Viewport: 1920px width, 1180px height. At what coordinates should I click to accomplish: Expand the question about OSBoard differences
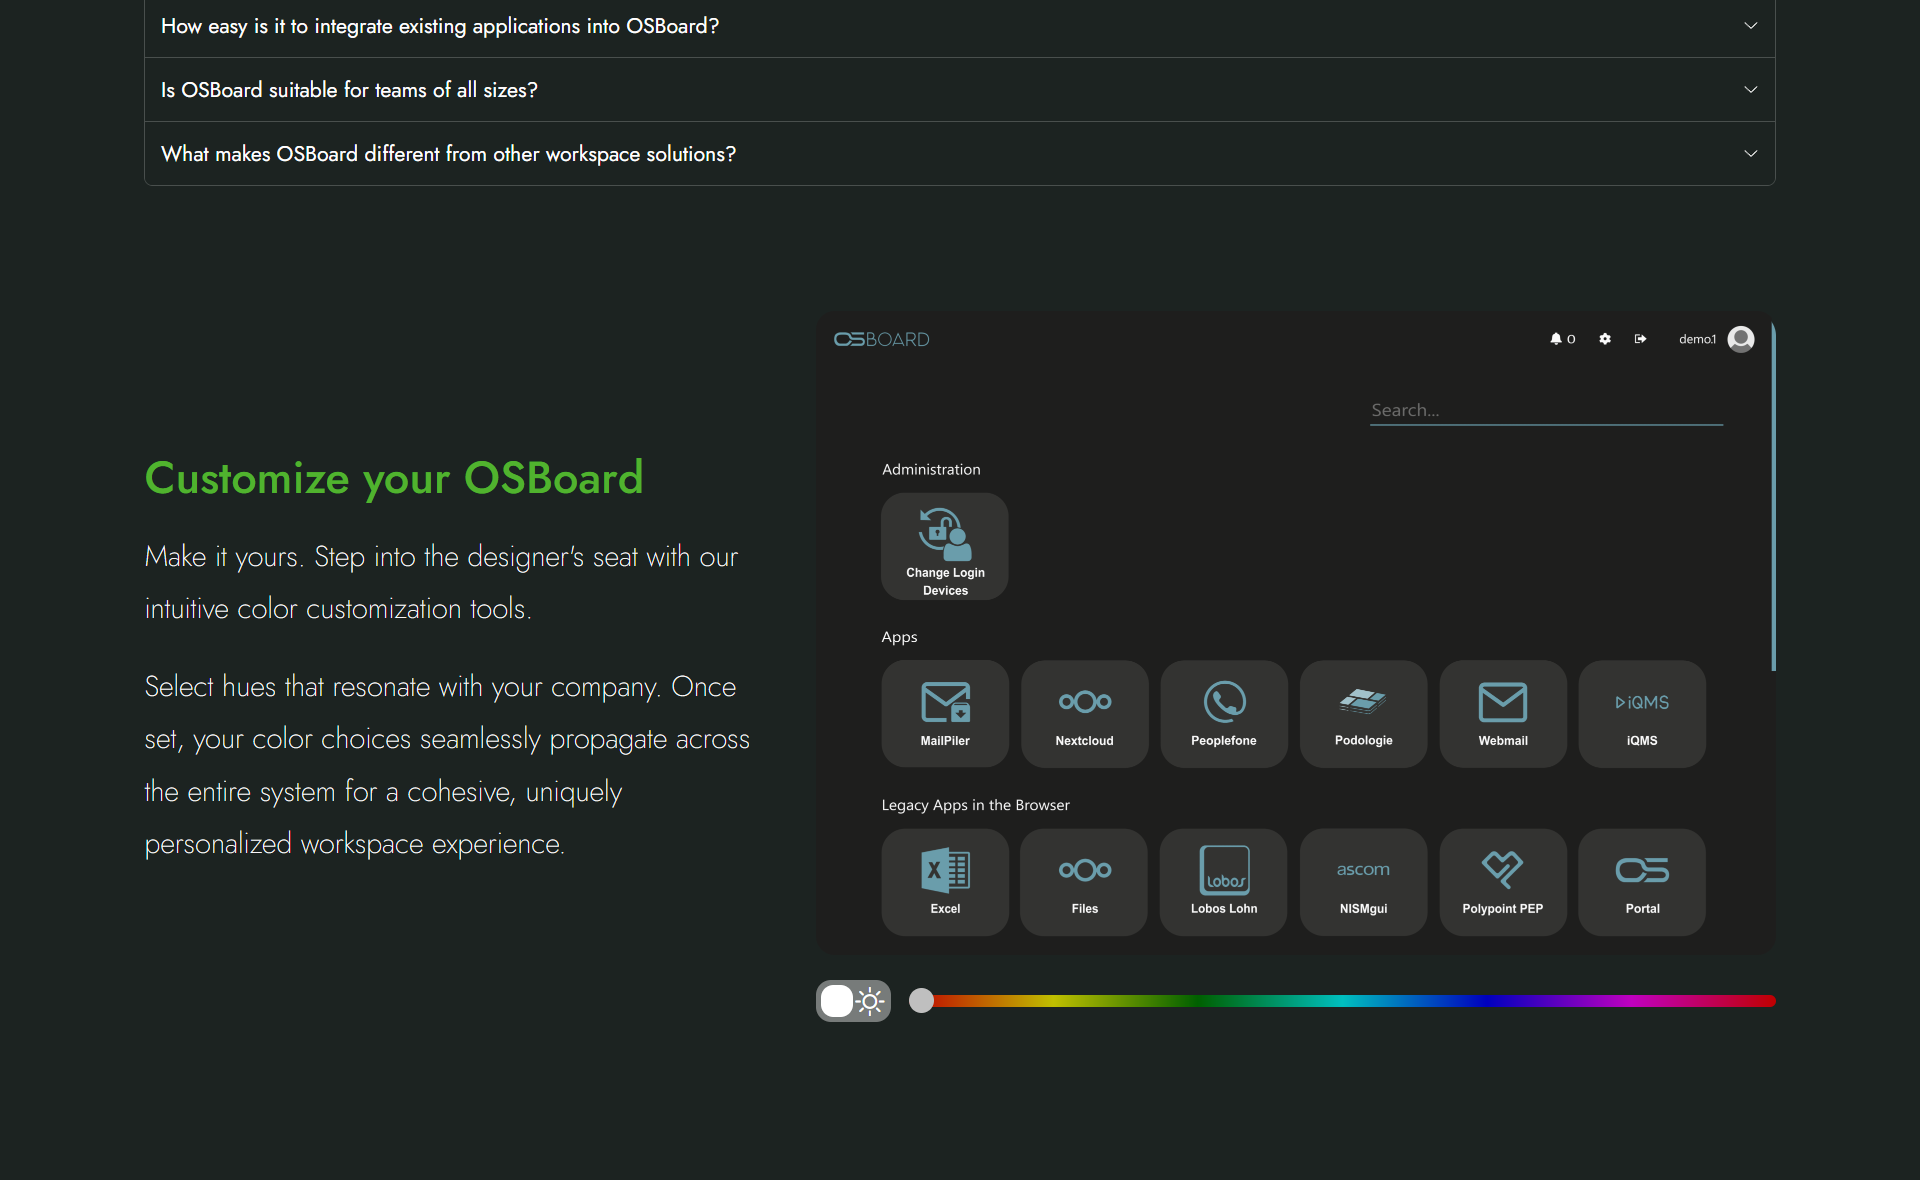[x=959, y=153]
